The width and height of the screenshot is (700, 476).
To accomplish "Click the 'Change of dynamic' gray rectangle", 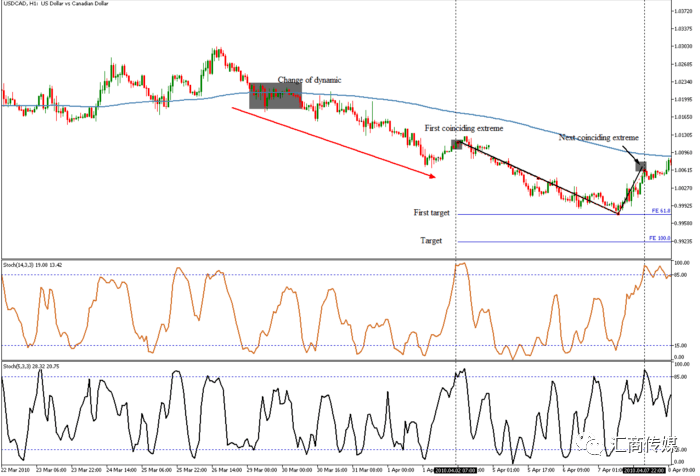I will [275, 96].
